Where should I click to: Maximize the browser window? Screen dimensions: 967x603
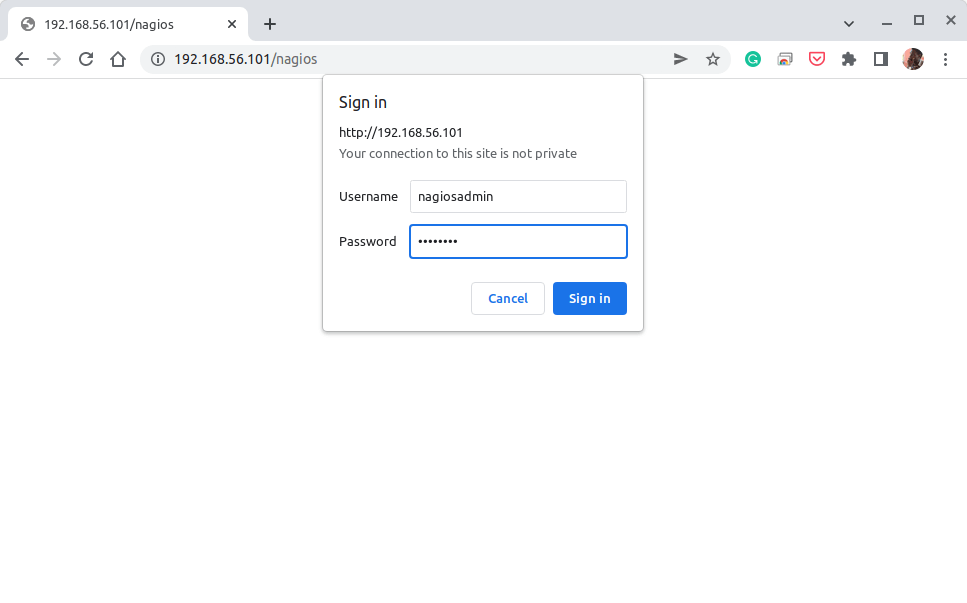[919, 20]
